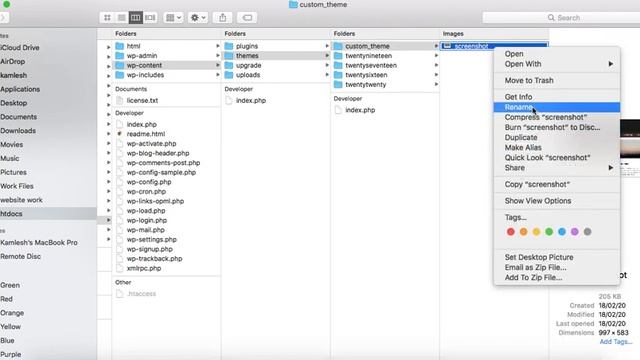Switch to gallery view in toolbar
The height and width of the screenshot is (360, 640).
pos(150,18)
